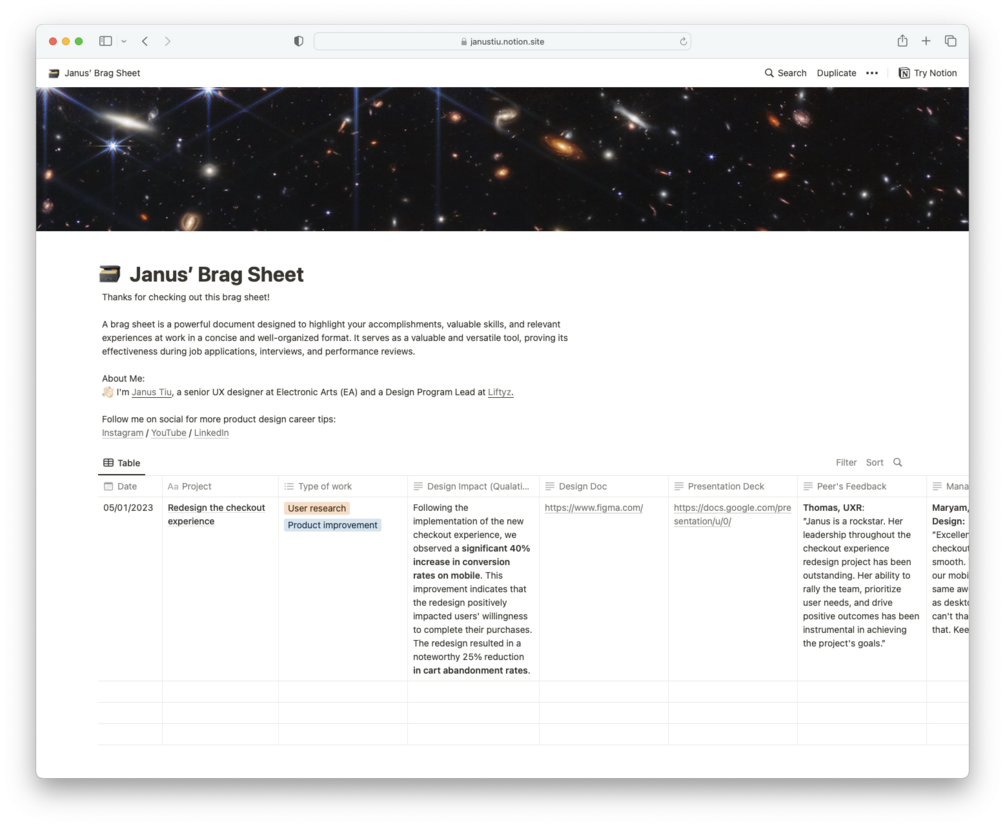The height and width of the screenshot is (826, 1005).
Task: Click the janustiu.notion.site address bar
Action: [x=502, y=42]
